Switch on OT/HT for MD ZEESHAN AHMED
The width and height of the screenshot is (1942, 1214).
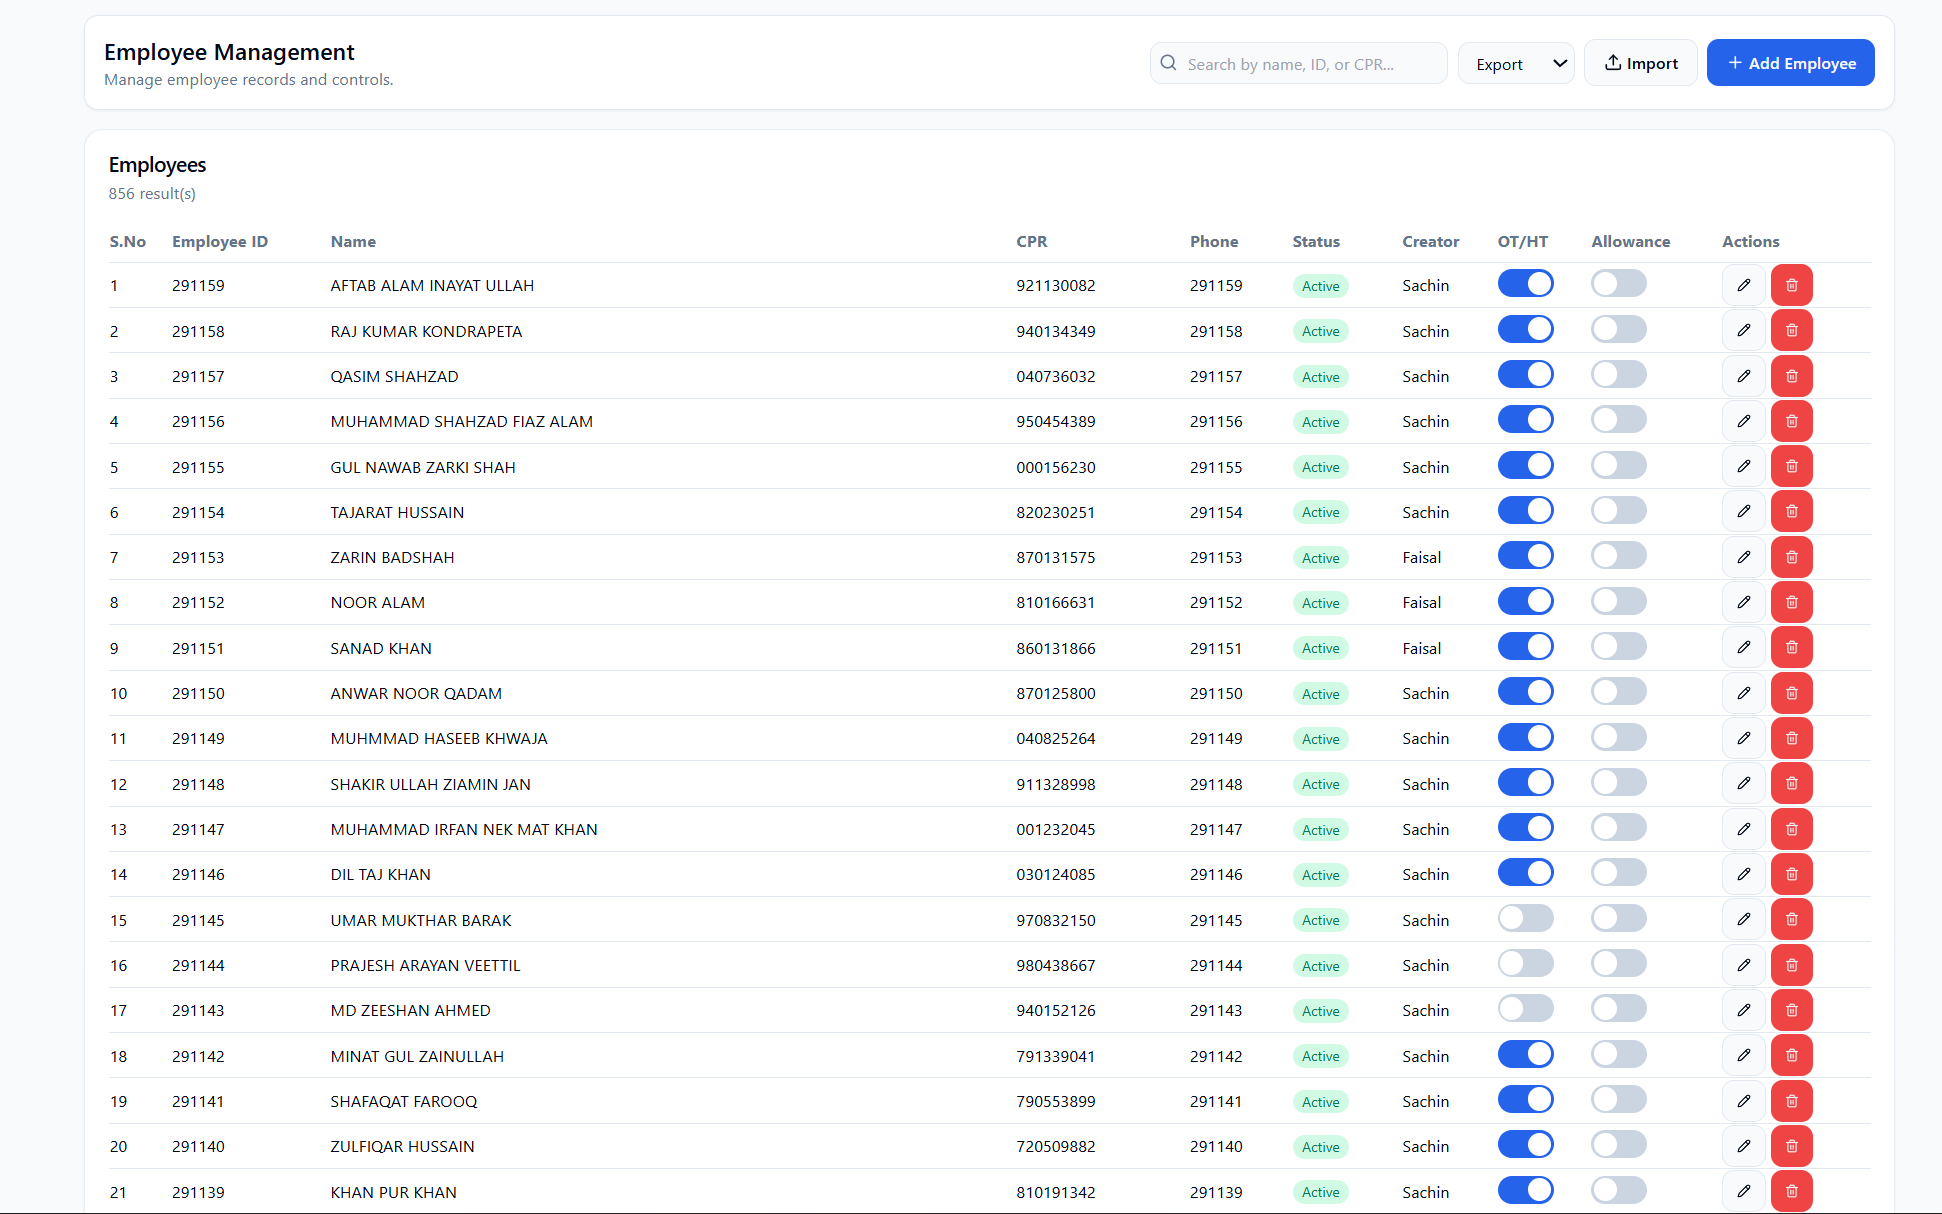1525,1009
